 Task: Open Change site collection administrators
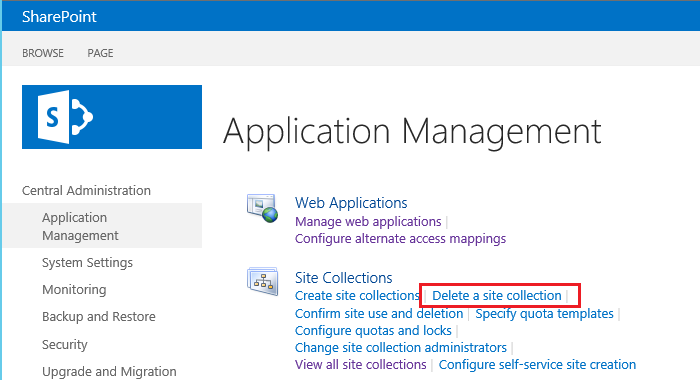tap(401, 347)
